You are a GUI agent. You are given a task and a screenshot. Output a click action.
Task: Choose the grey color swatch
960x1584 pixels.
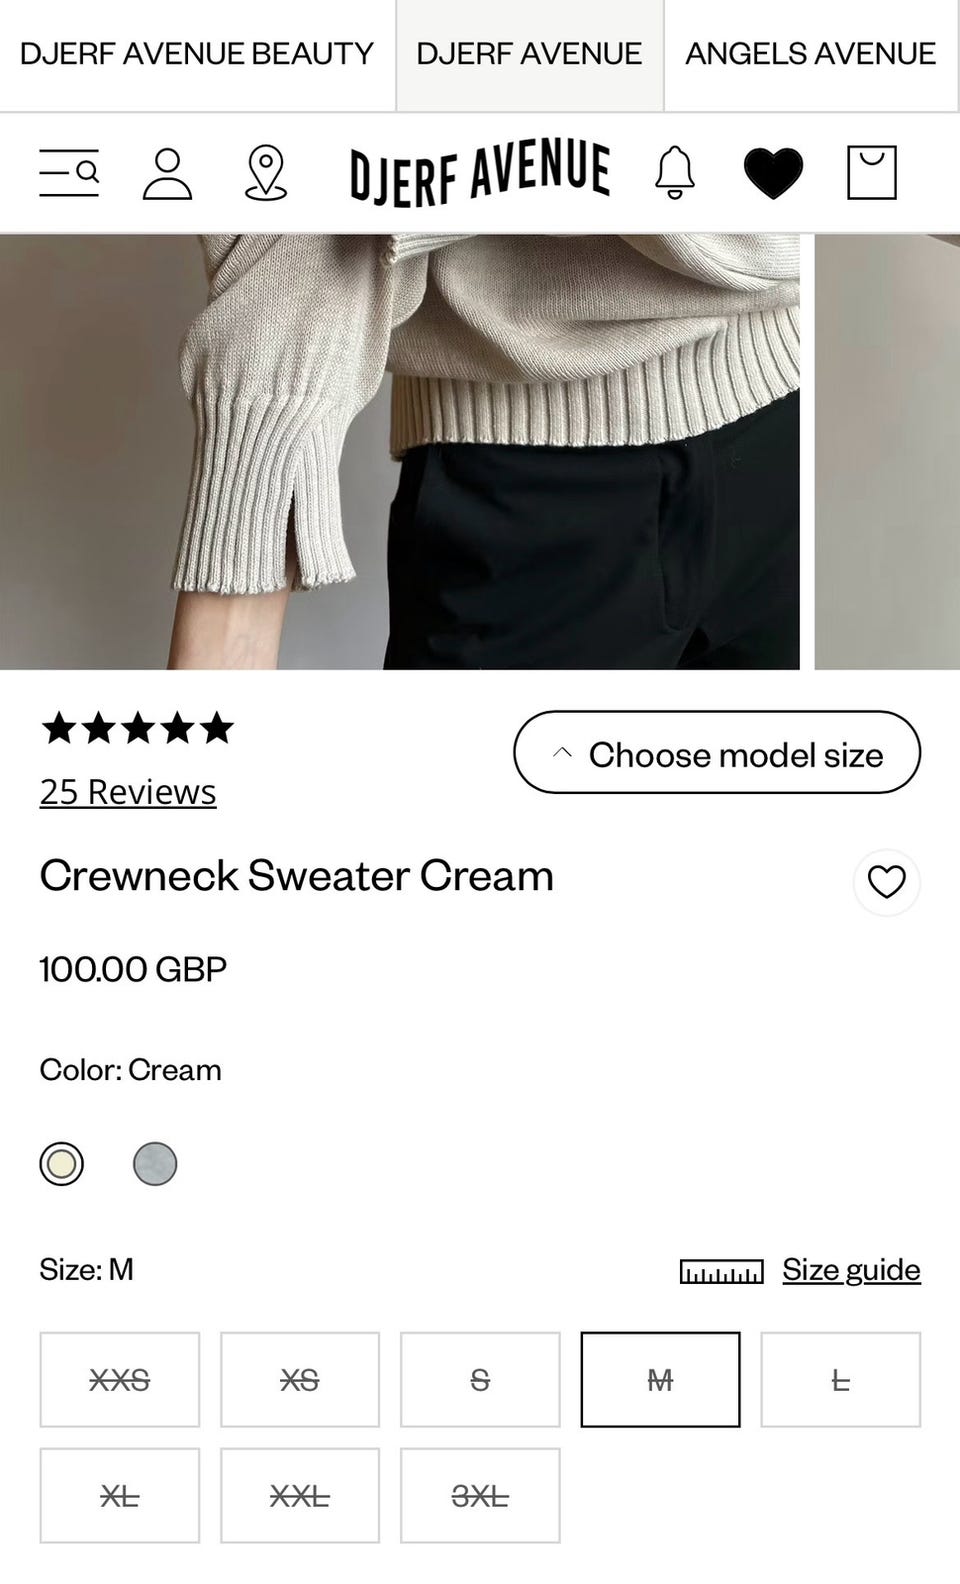[155, 1164]
